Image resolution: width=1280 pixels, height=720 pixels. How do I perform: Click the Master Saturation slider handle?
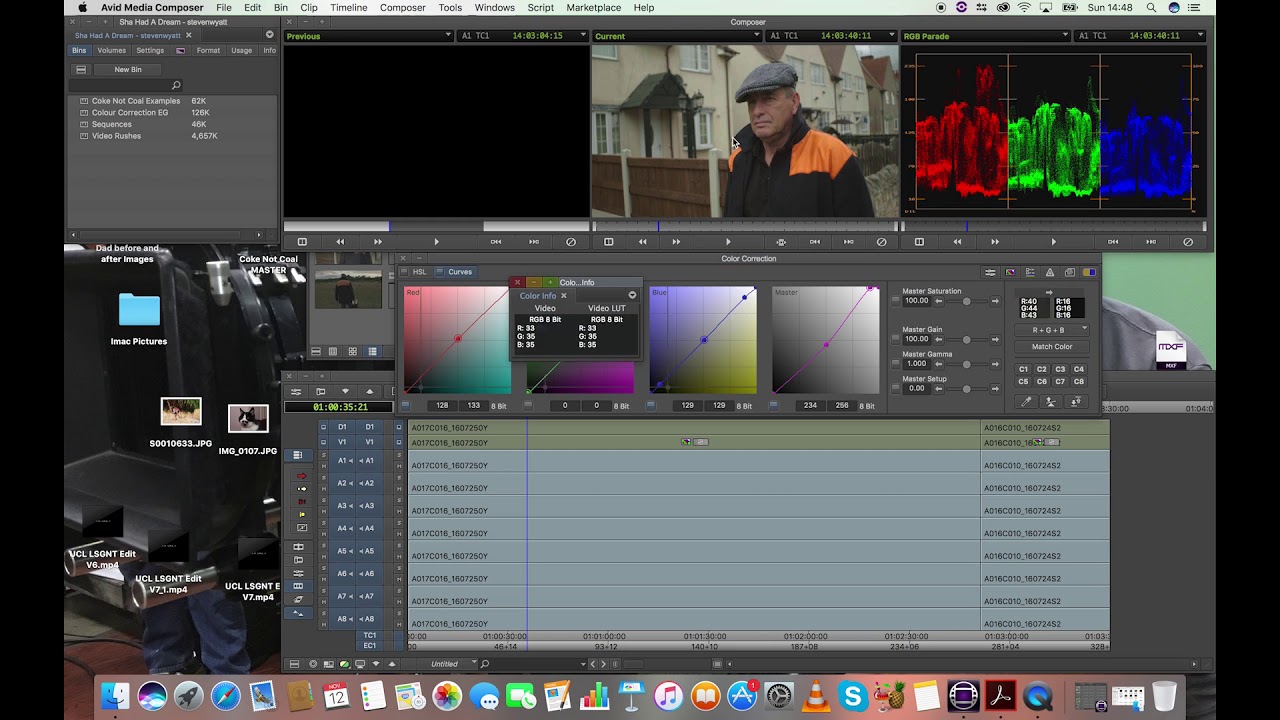(966, 301)
